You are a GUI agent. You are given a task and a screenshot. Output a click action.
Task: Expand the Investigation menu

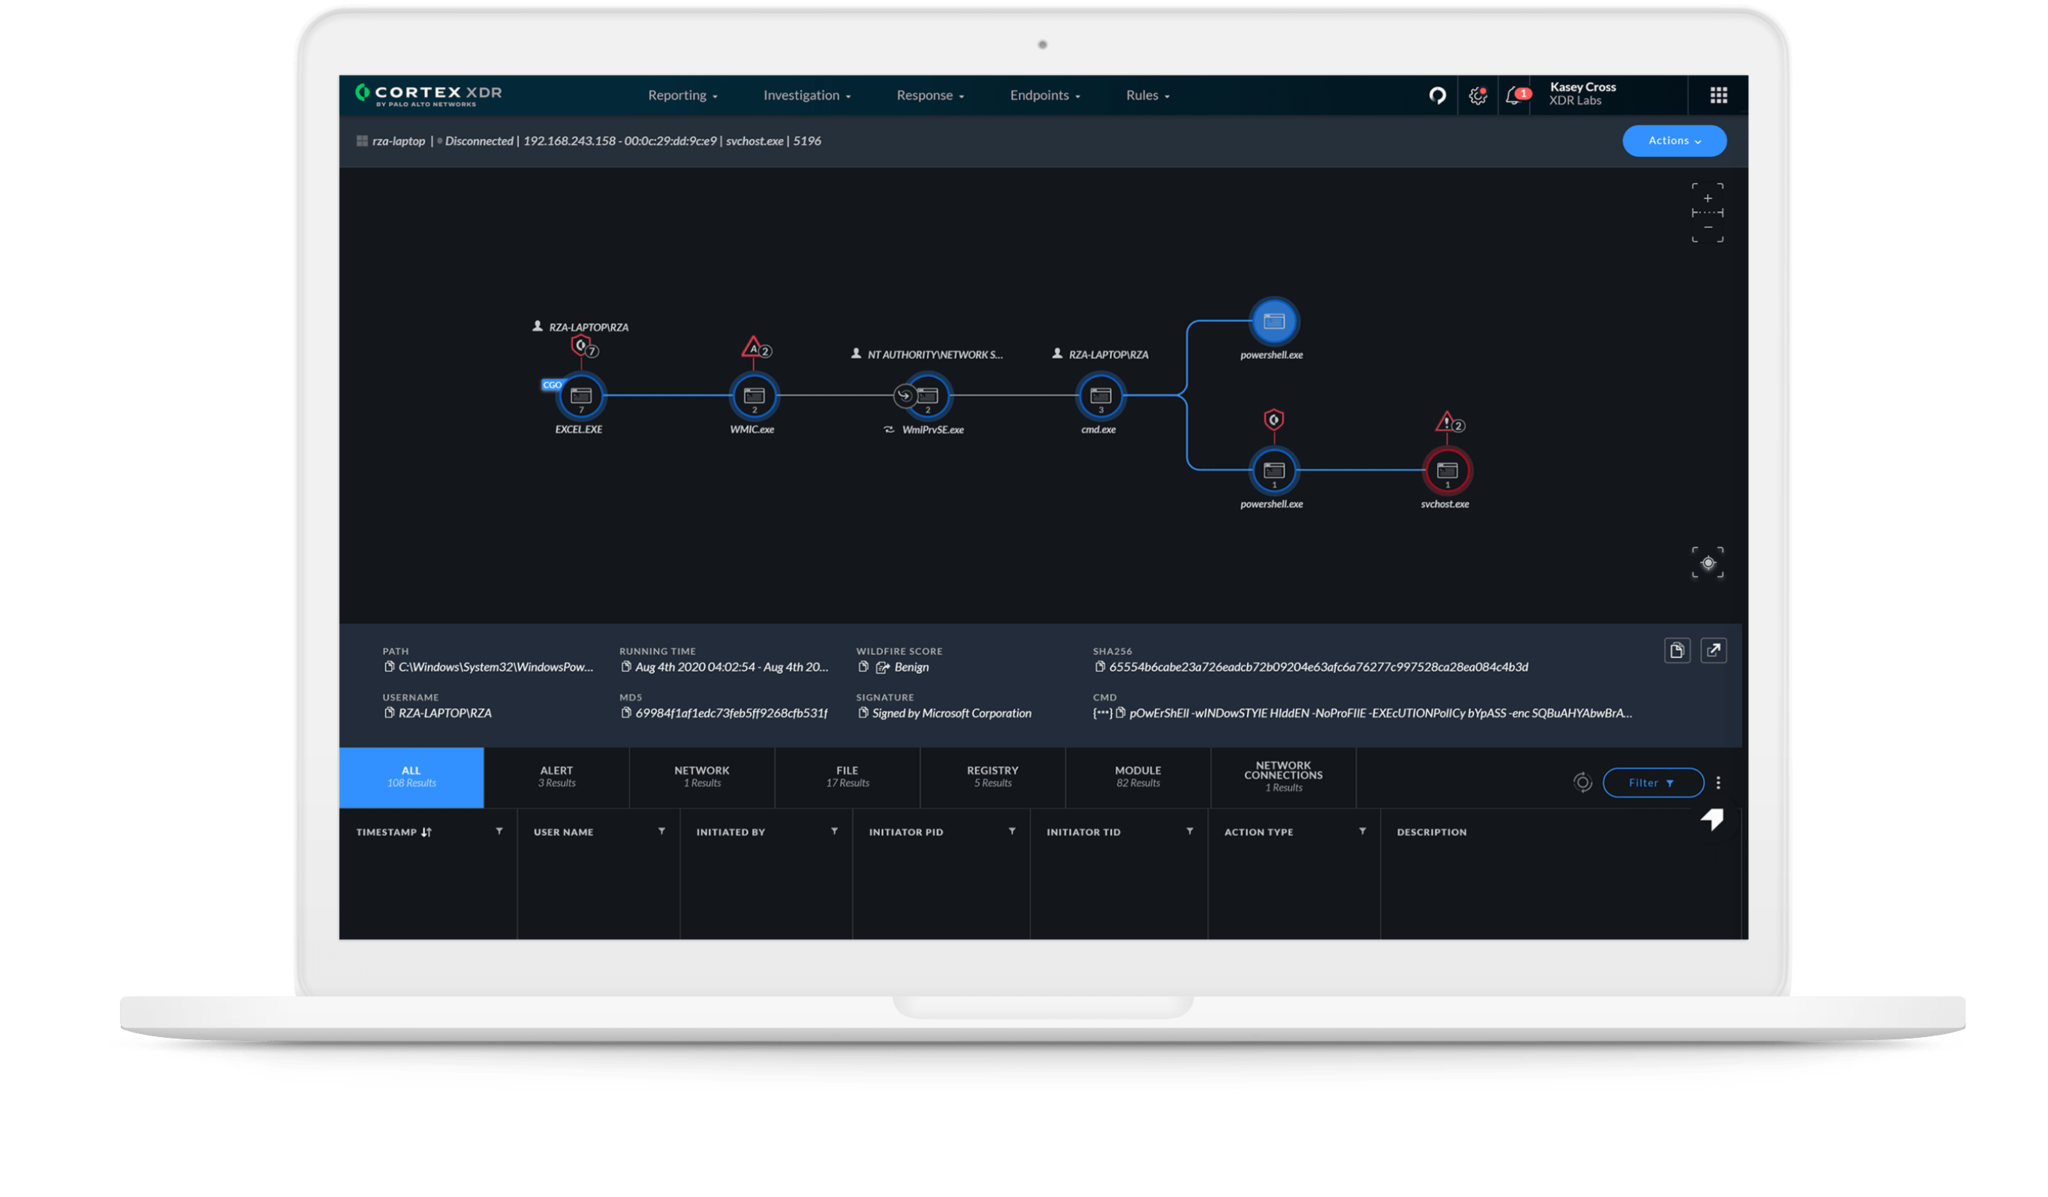tap(806, 96)
